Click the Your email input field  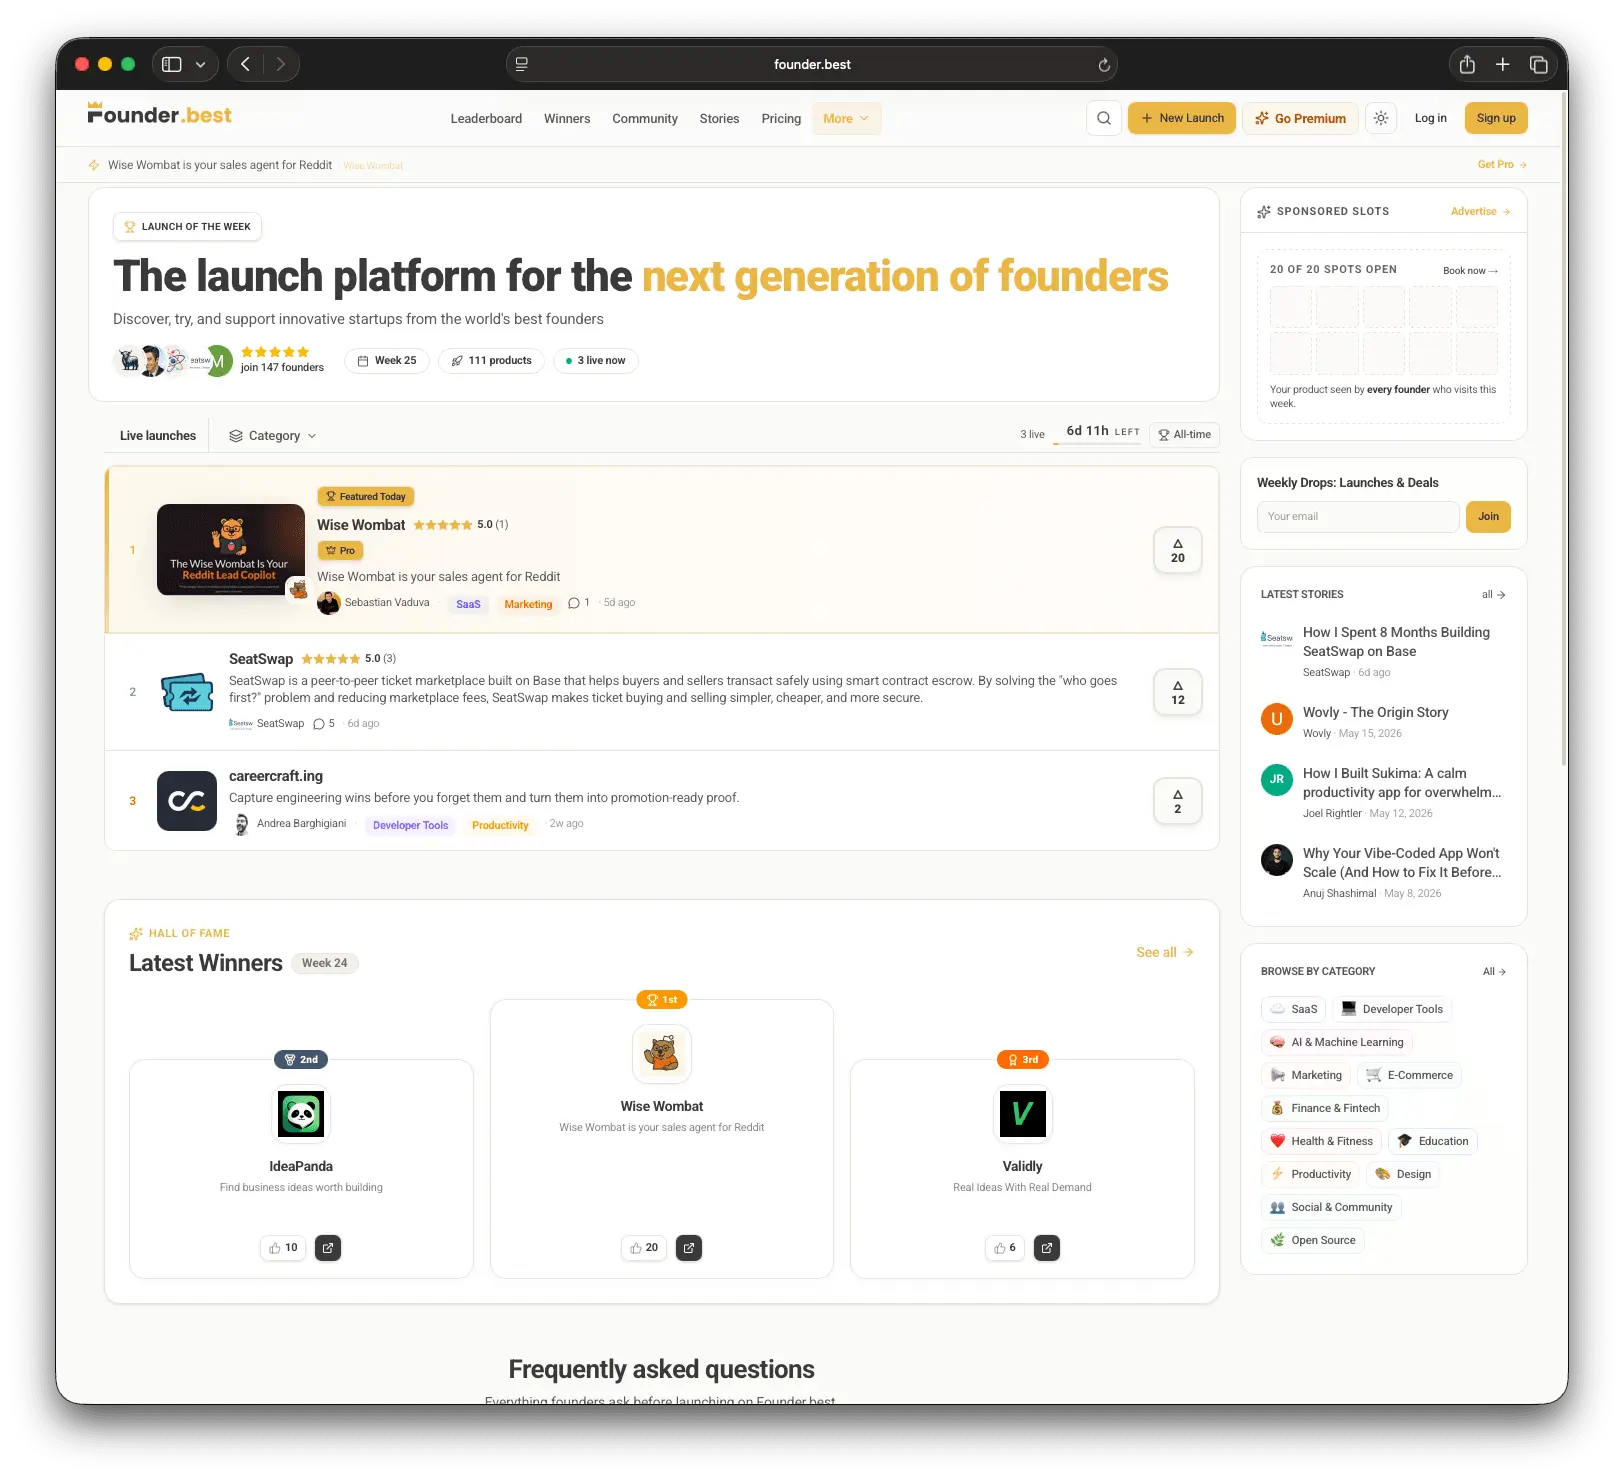[1358, 517]
